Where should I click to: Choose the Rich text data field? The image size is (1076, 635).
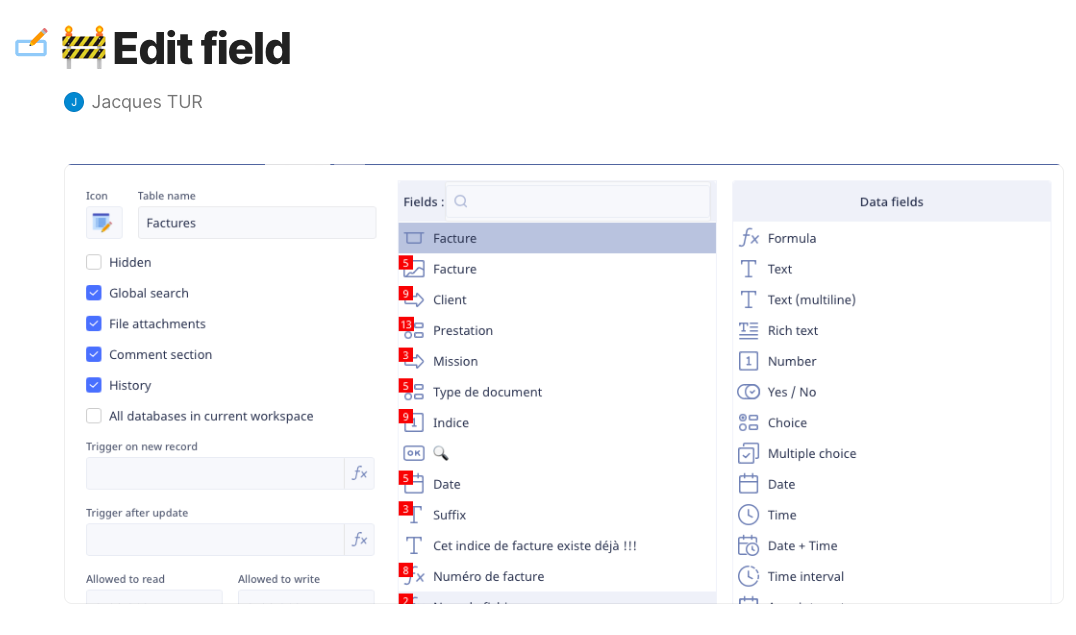pos(792,330)
